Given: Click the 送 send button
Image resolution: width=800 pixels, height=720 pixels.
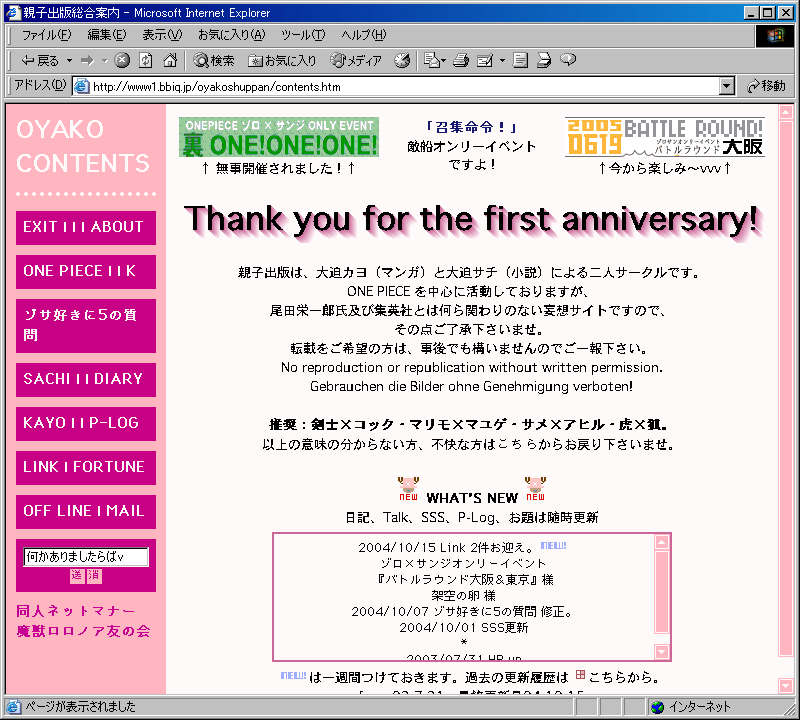Looking at the screenshot, I should (77, 576).
